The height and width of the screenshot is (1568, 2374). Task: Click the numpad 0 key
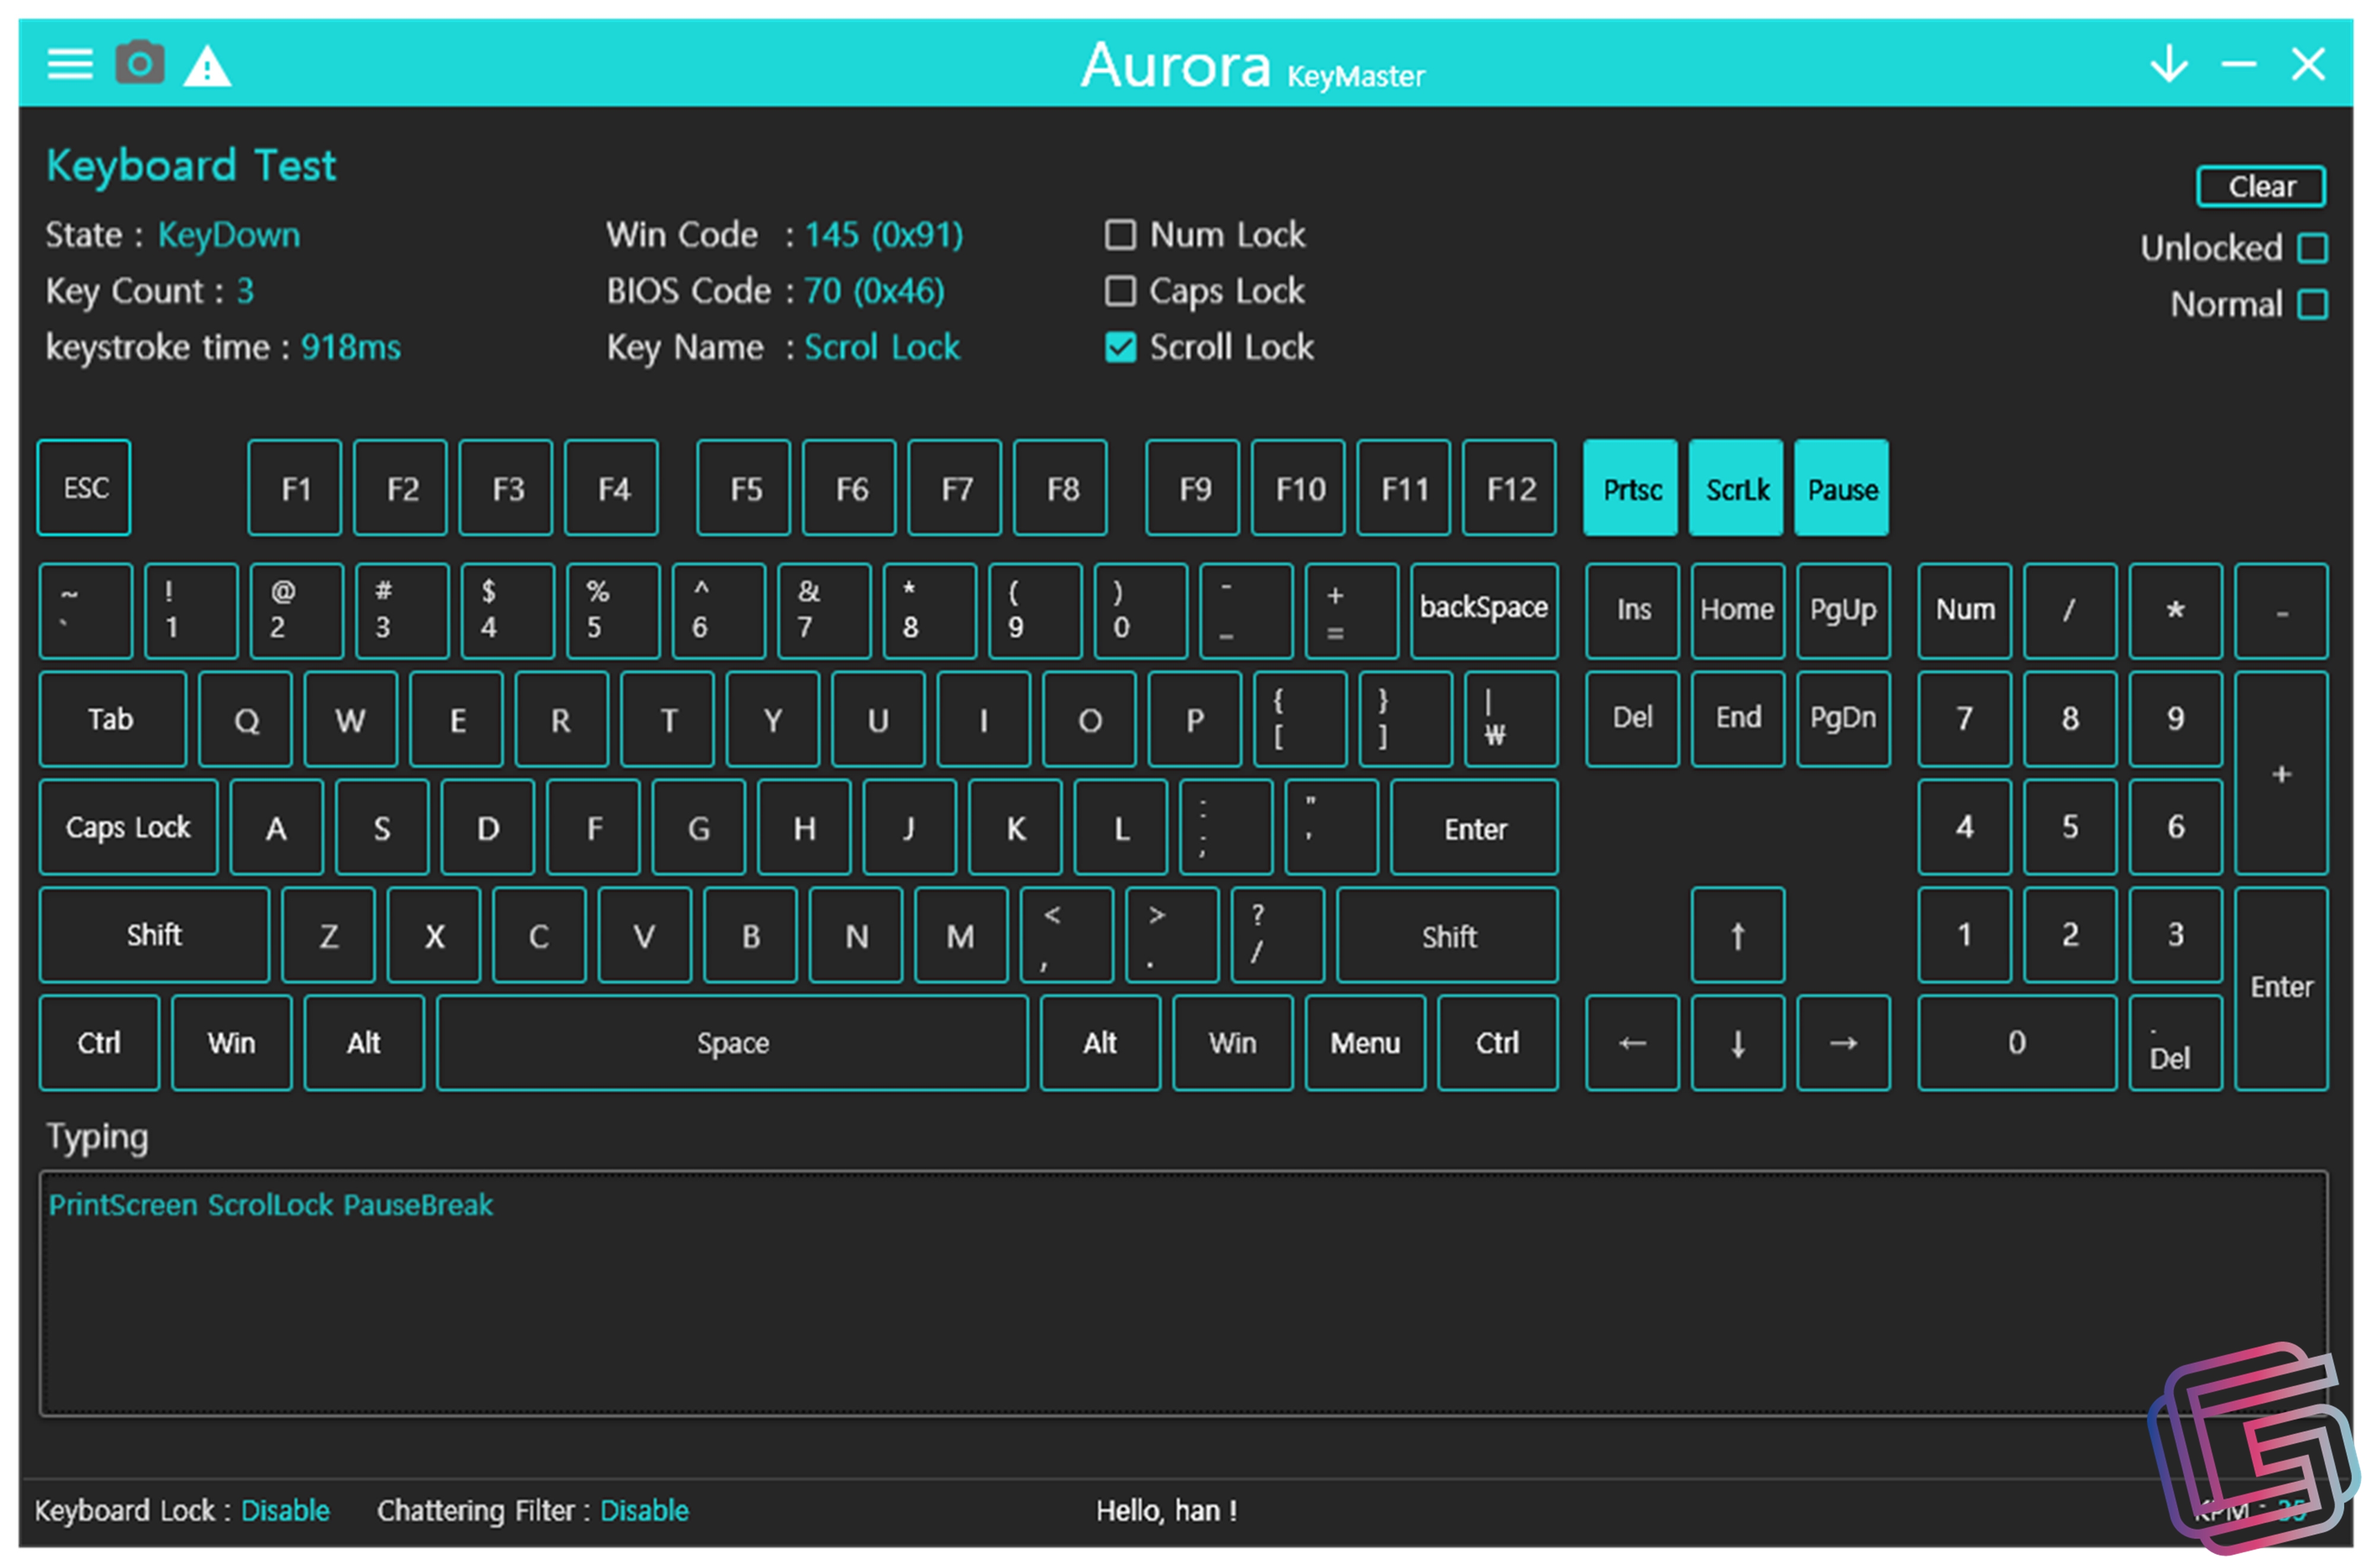tap(2017, 1043)
